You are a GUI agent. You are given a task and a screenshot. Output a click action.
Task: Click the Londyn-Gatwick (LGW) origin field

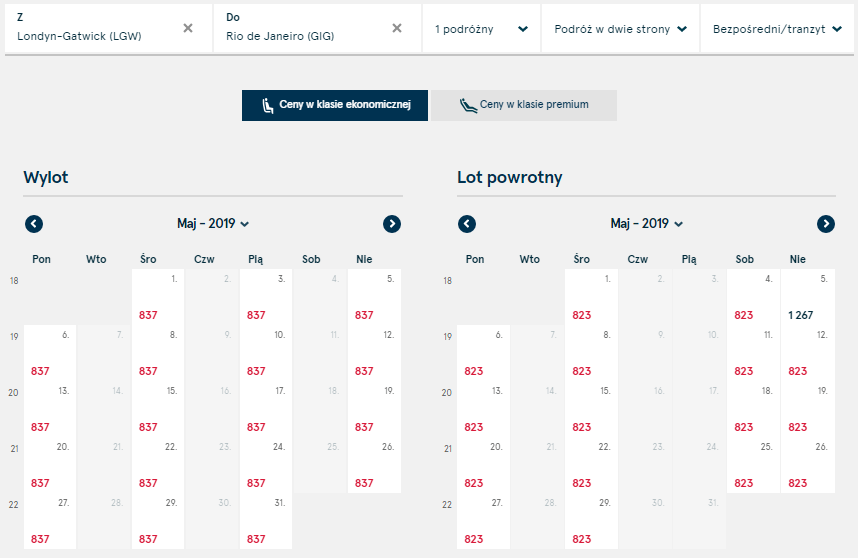coord(93,28)
